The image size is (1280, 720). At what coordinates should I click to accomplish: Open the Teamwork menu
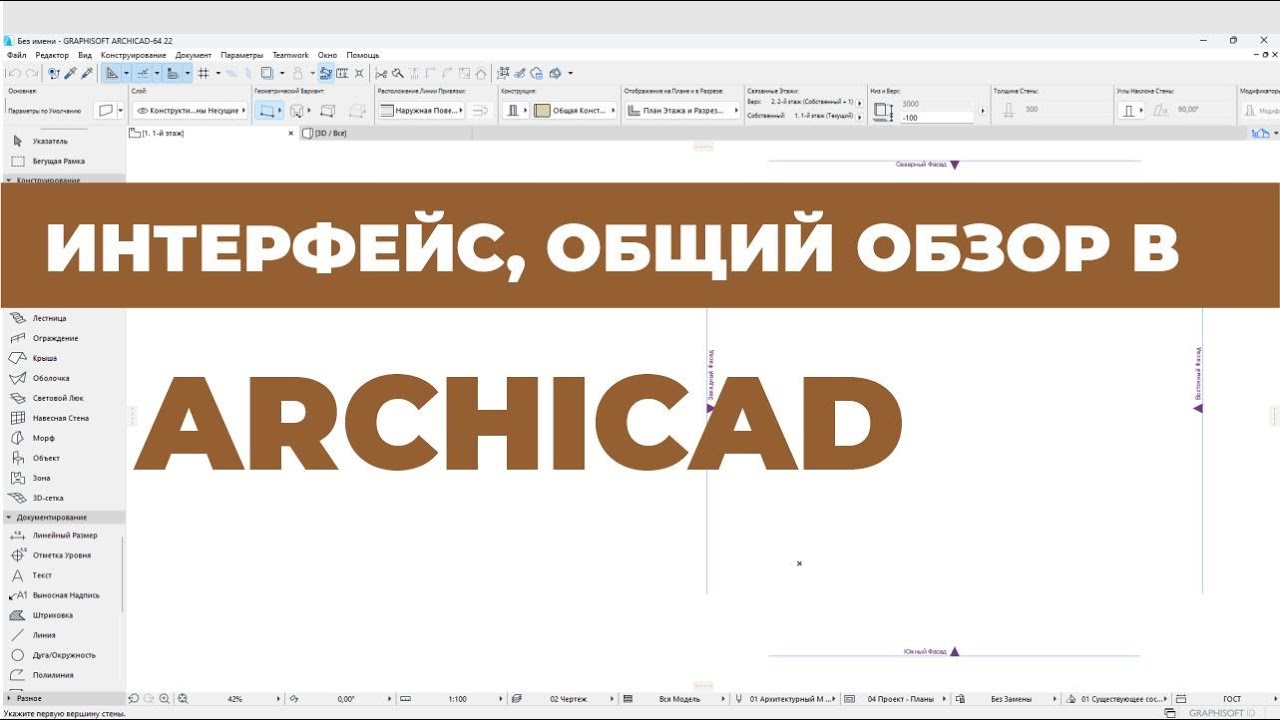click(x=291, y=55)
